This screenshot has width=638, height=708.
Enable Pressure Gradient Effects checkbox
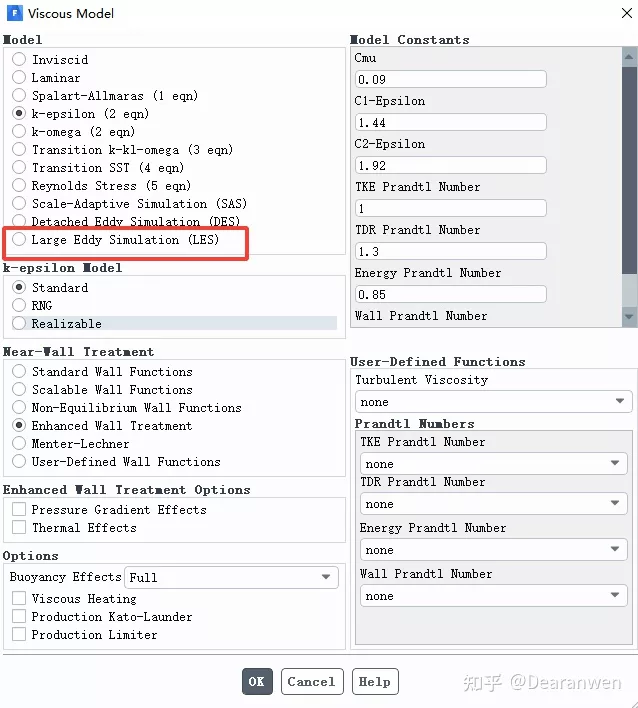19,509
